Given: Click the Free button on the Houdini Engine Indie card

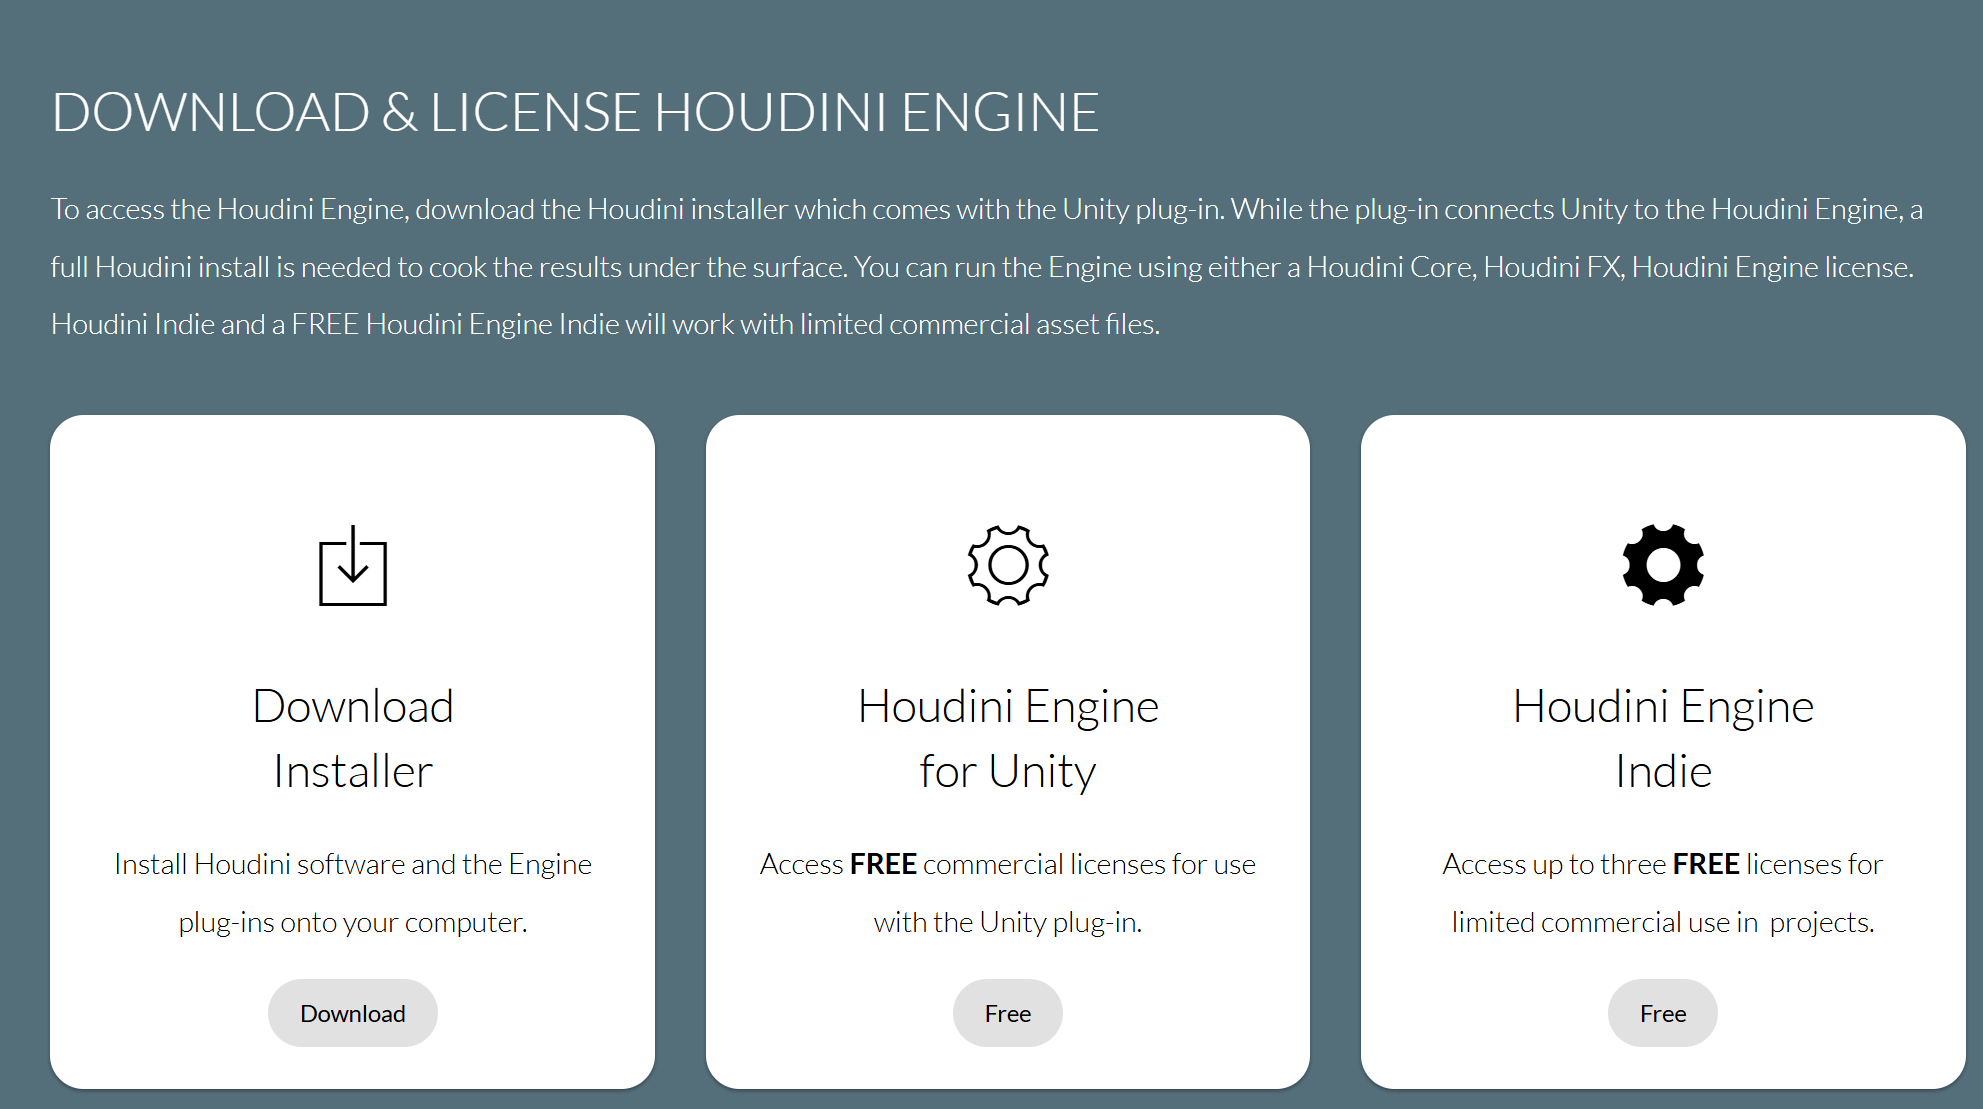Looking at the screenshot, I should [1662, 1013].
